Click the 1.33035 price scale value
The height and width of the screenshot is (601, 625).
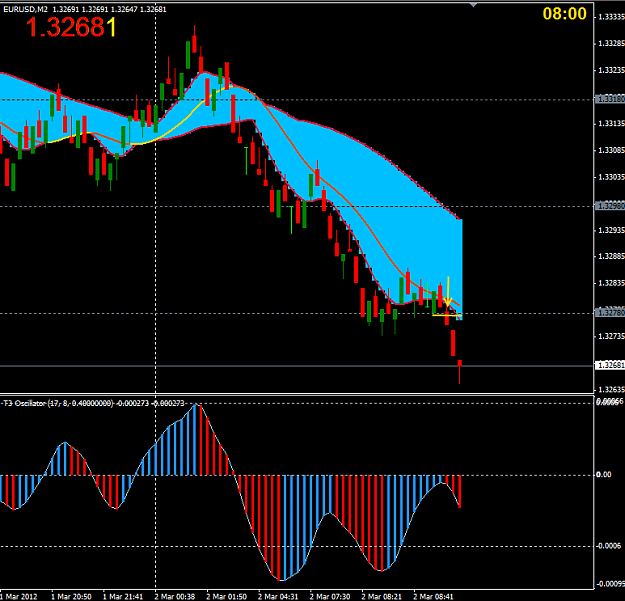point(611,177)
